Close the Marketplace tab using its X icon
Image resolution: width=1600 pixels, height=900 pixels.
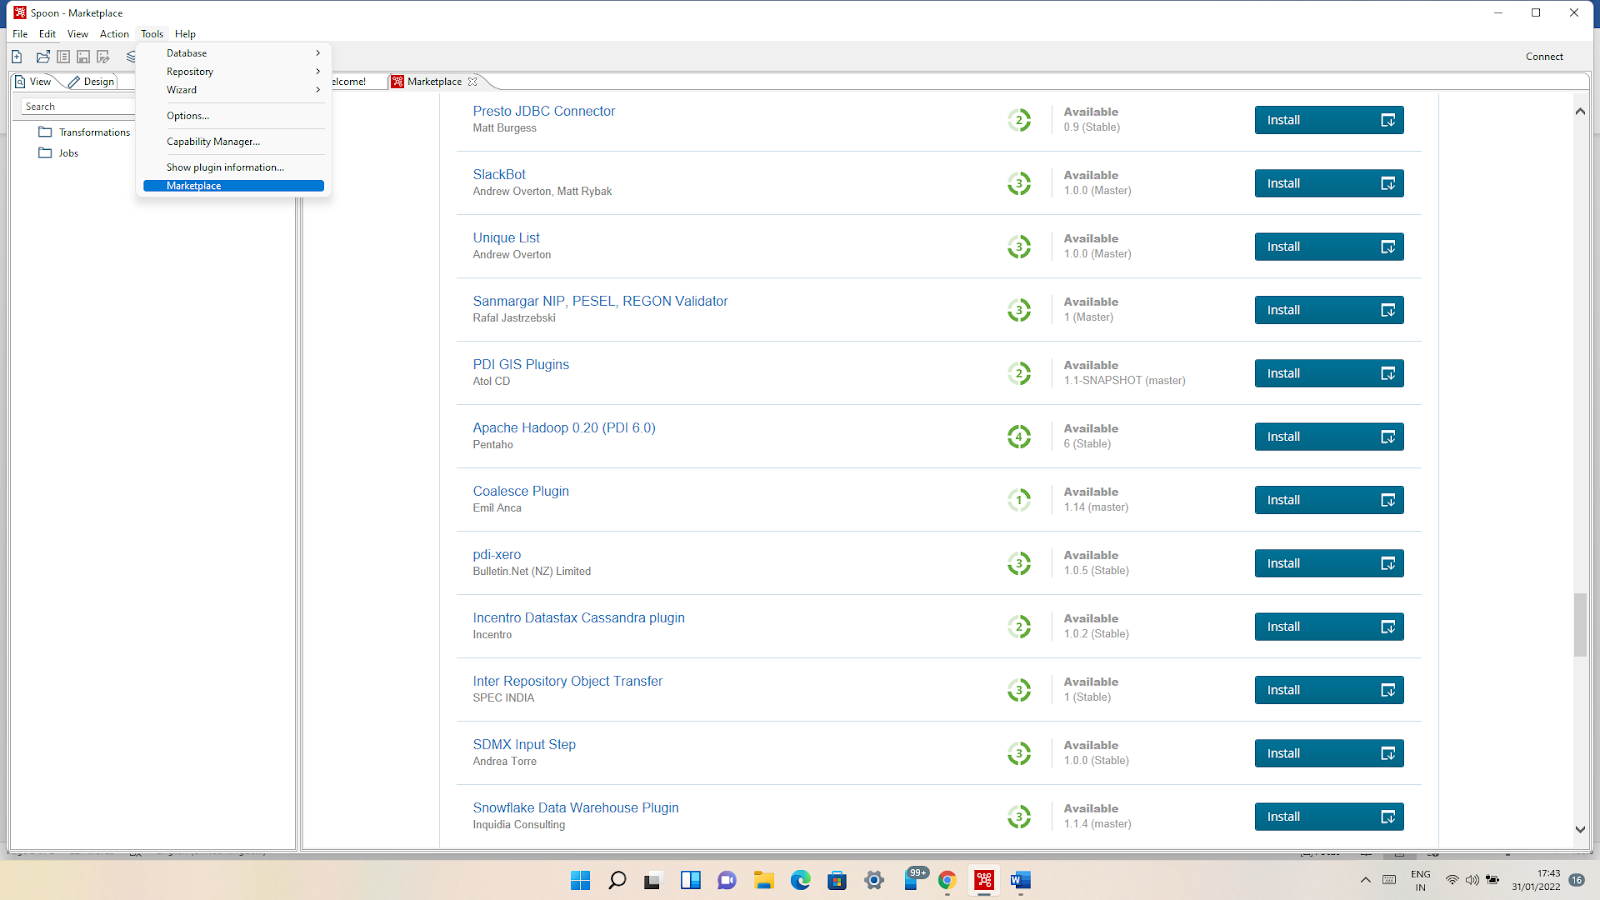pyautogui.click(x=473, y=82)
